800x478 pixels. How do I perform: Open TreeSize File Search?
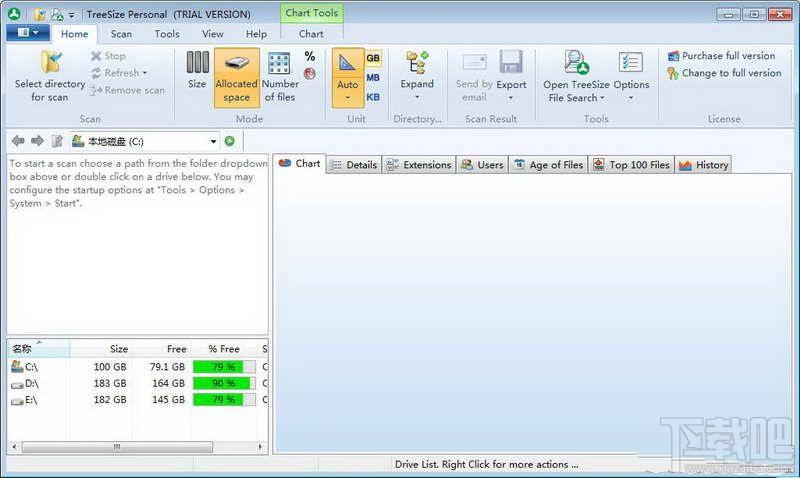(576, 77)
